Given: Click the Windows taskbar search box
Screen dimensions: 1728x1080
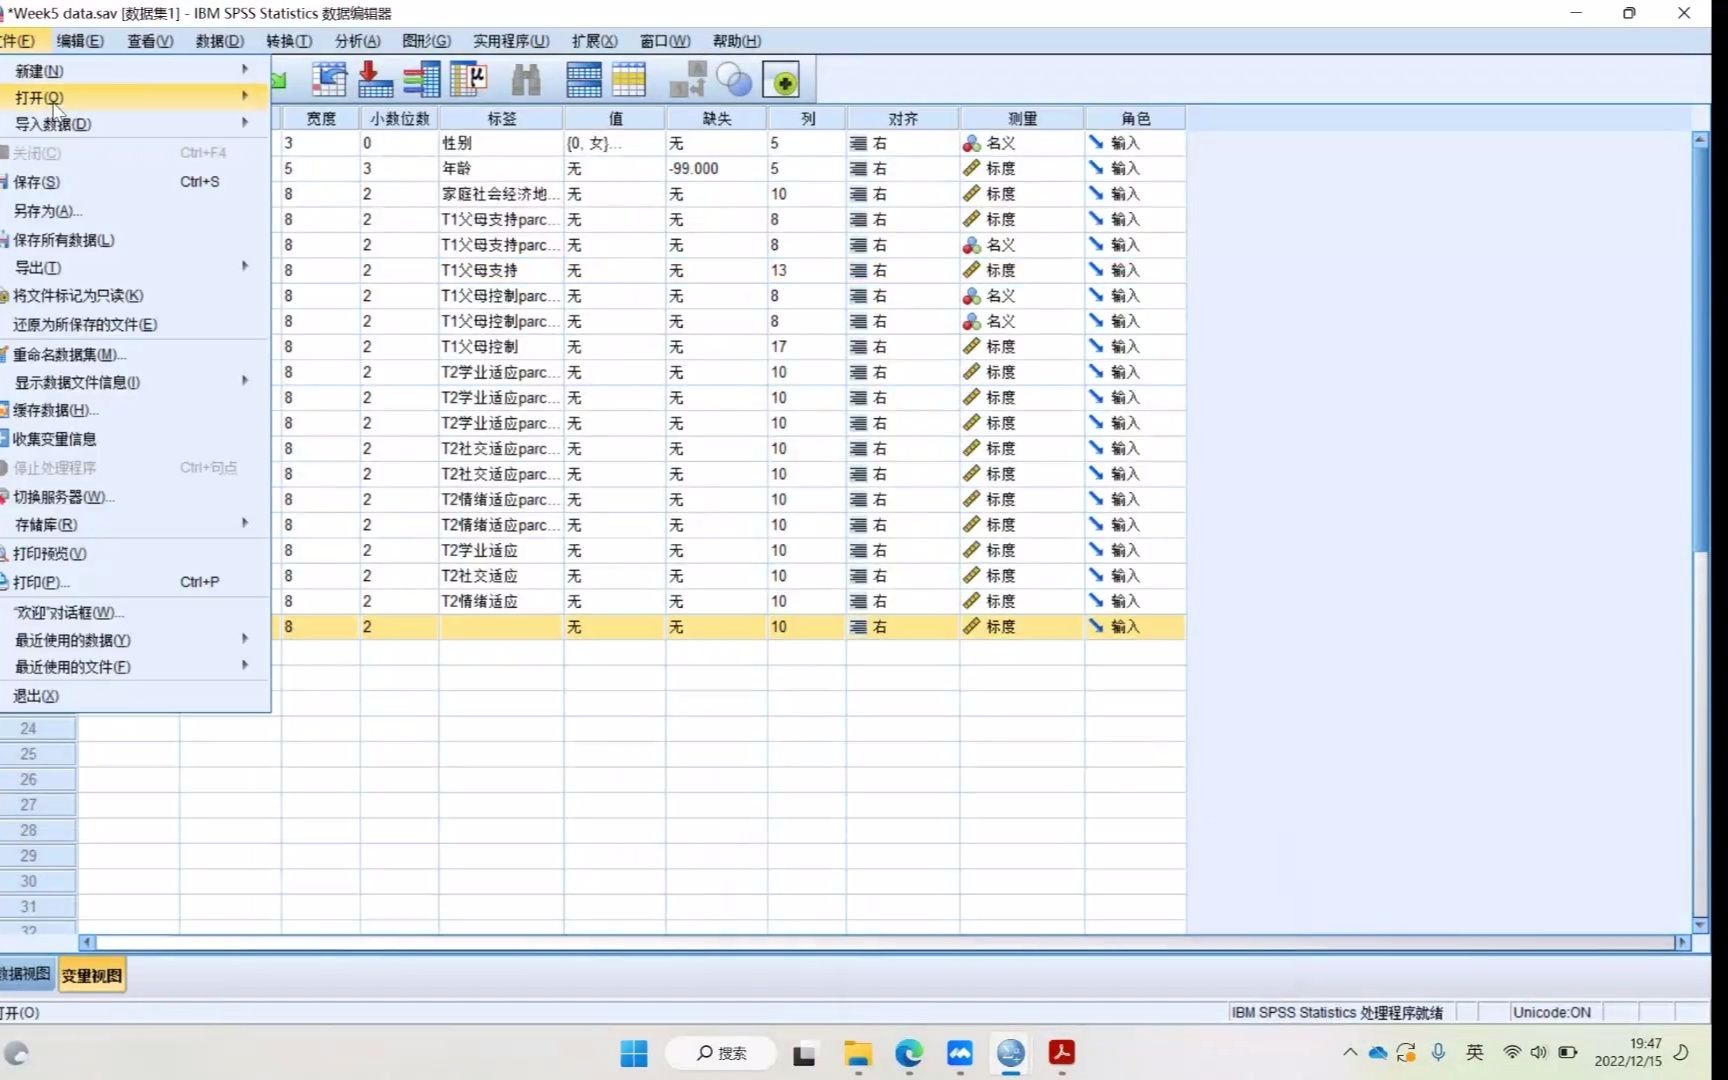Looking at the screenshot, I should click(x=720, y=1053).
